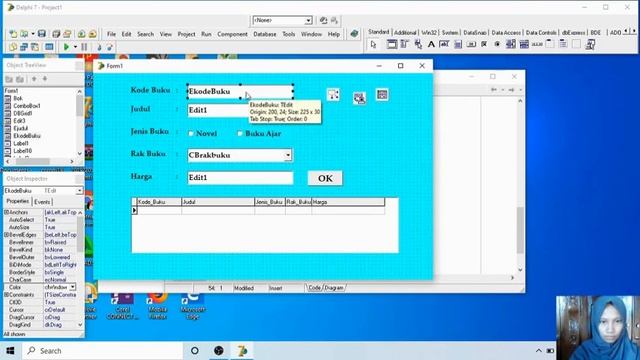This screenshot has width=640, height=360.
Task: Click the View Unit toolbar icon
Action: click(13, 47)
